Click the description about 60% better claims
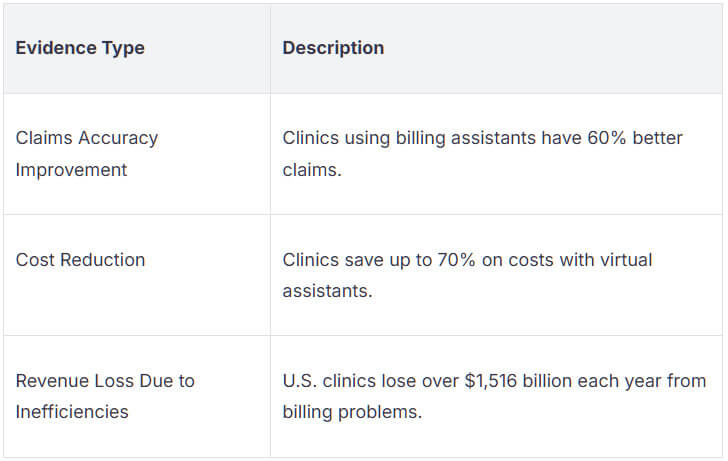The height and width of the screenshot is (461, 728). tap(482, 154)
